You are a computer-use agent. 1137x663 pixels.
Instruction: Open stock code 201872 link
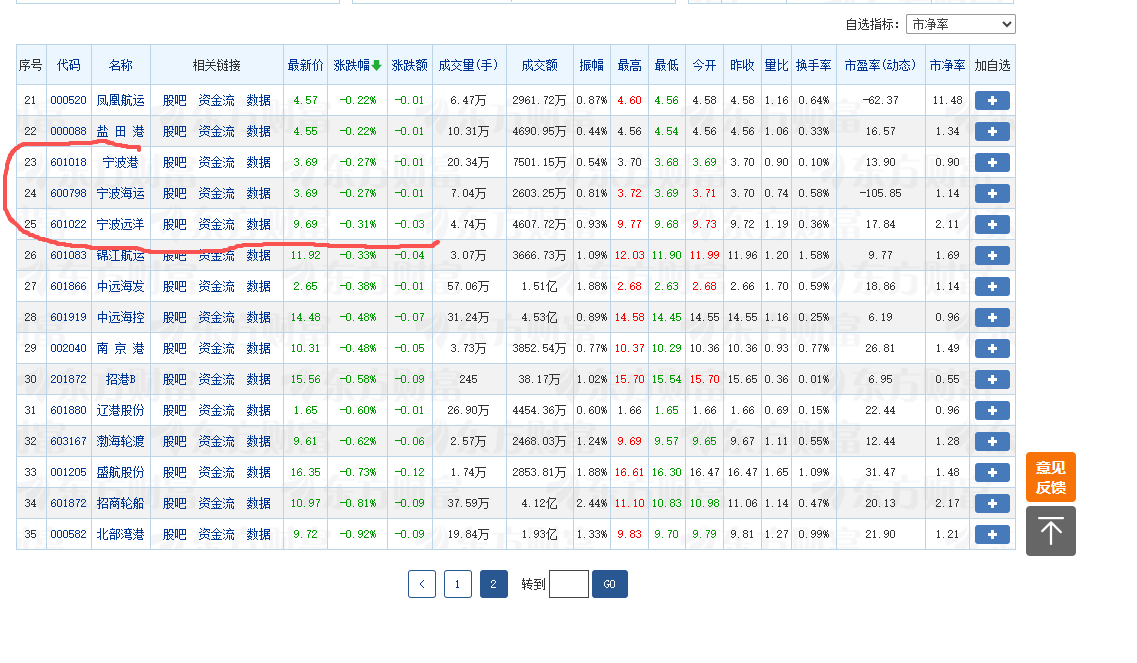[68, 379]
